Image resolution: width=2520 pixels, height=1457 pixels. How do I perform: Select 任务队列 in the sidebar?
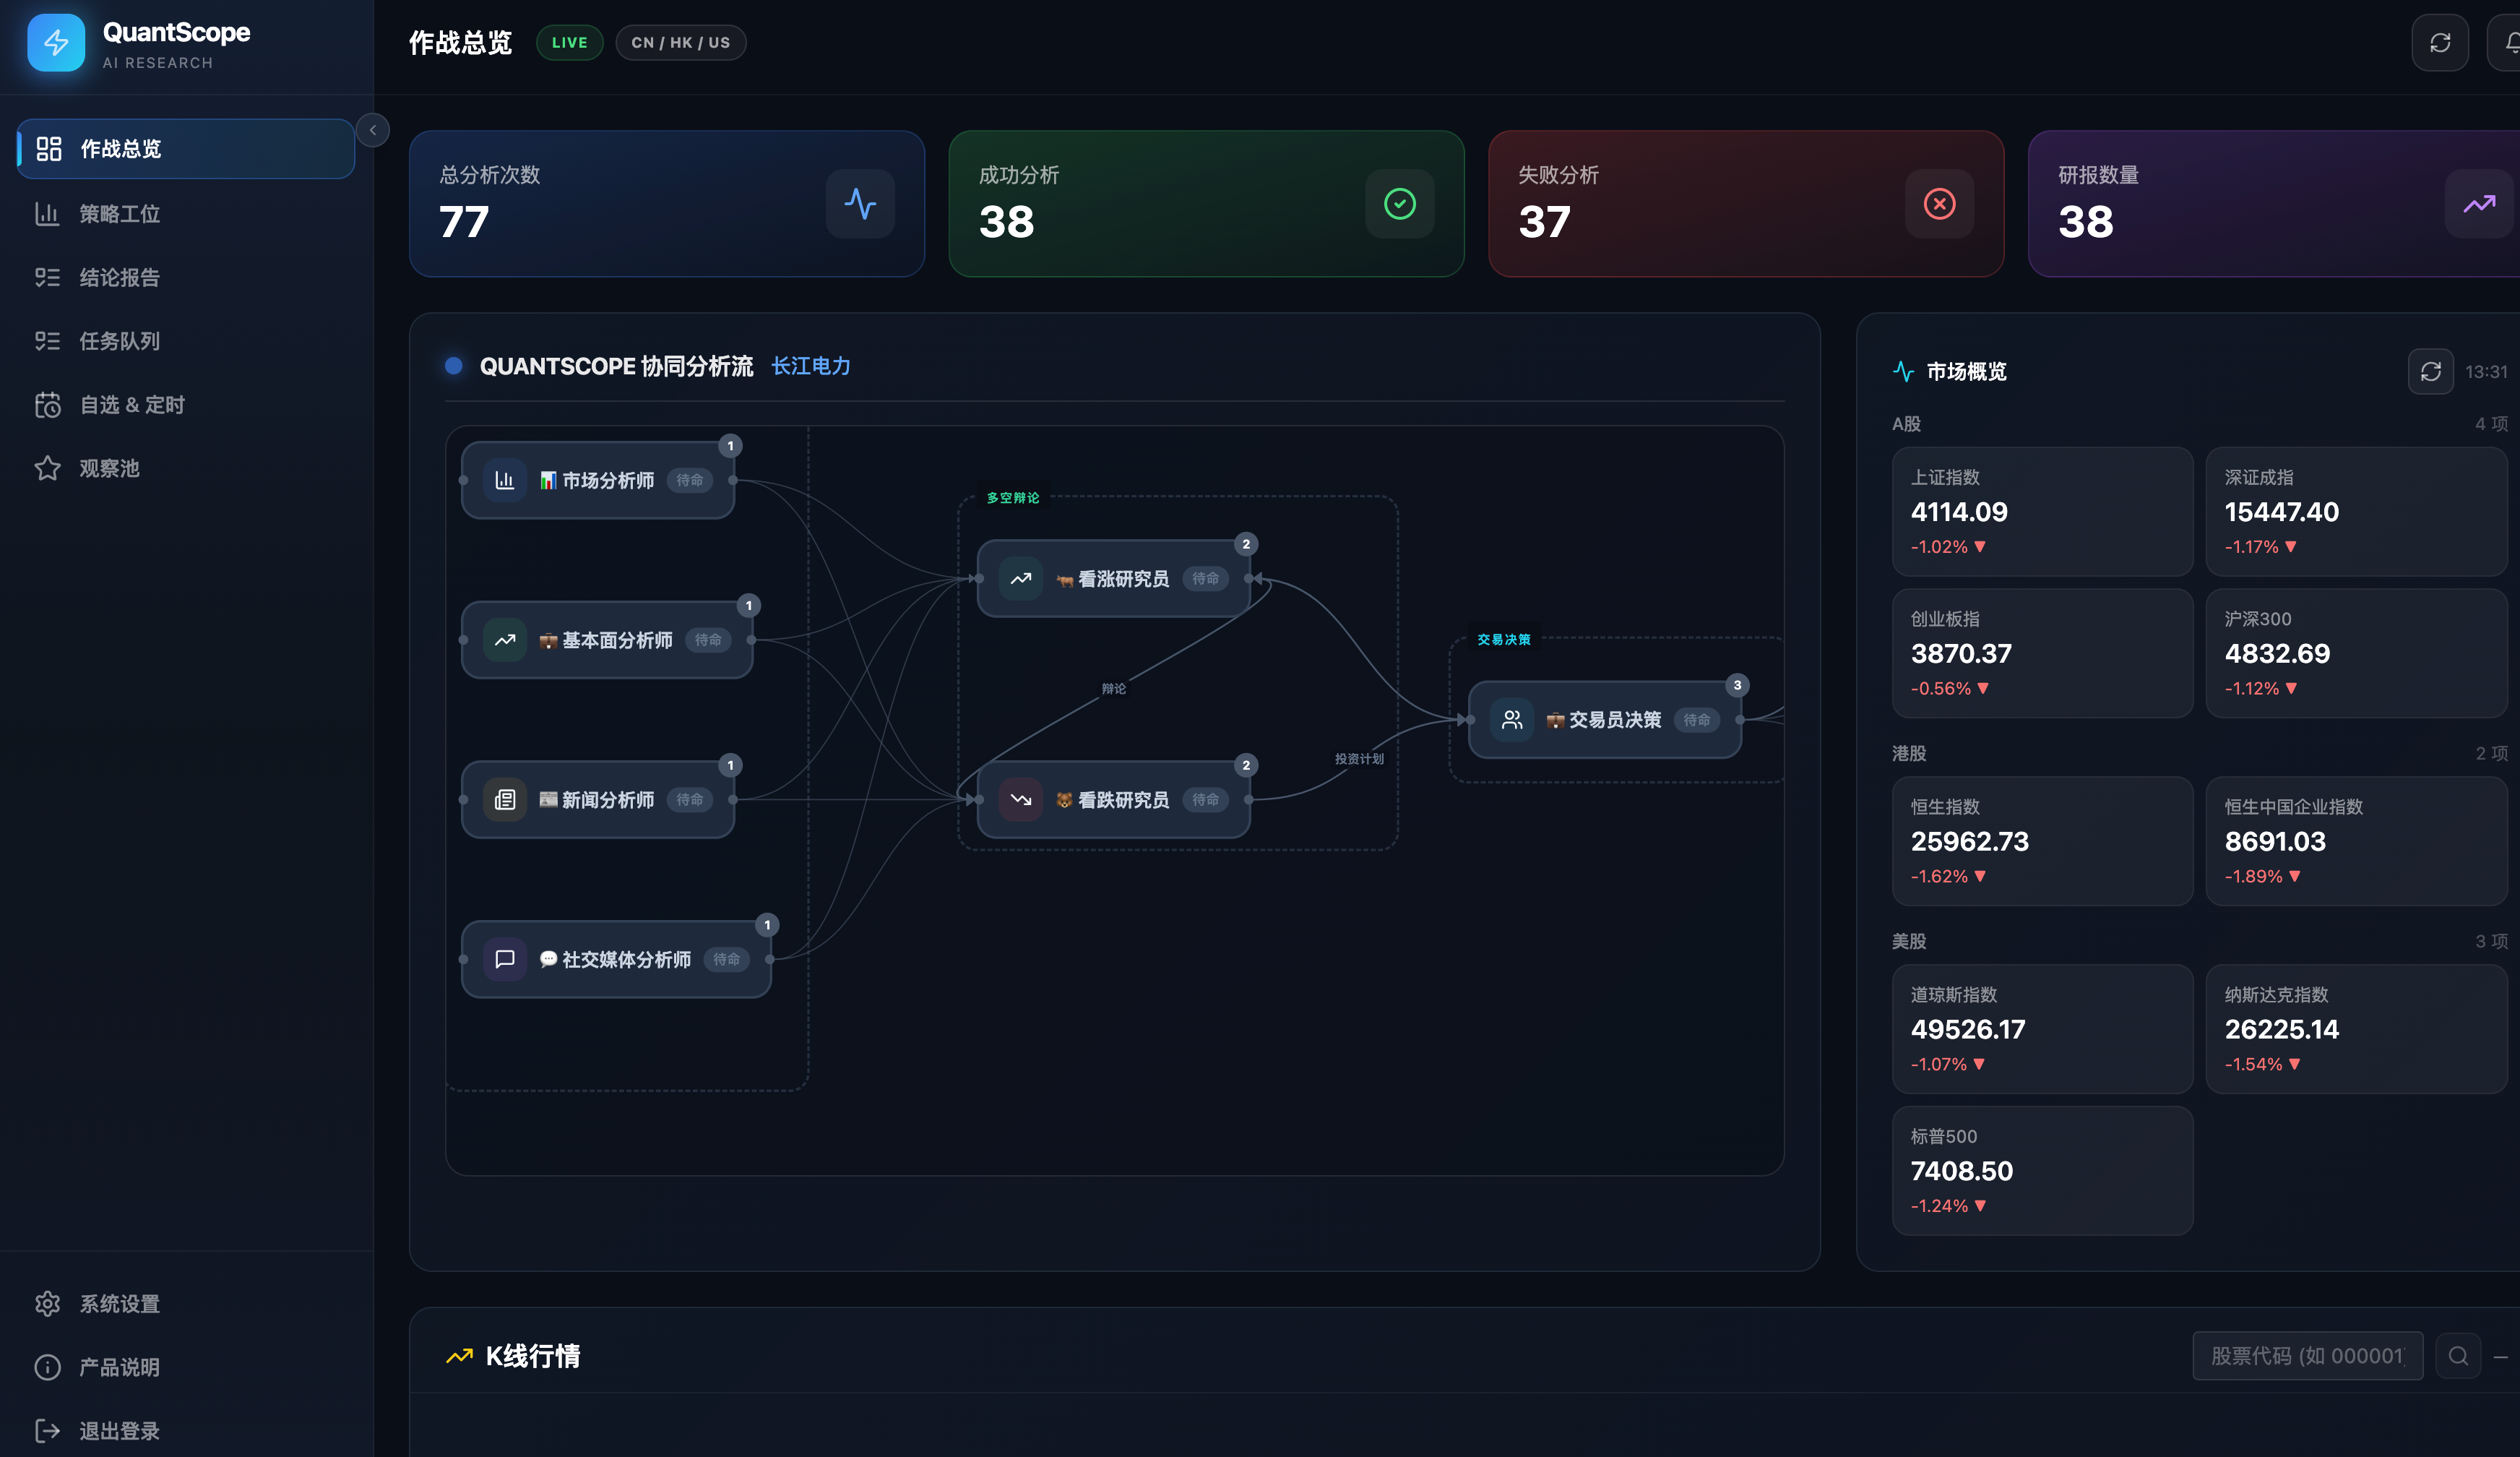tap(186, 341)
